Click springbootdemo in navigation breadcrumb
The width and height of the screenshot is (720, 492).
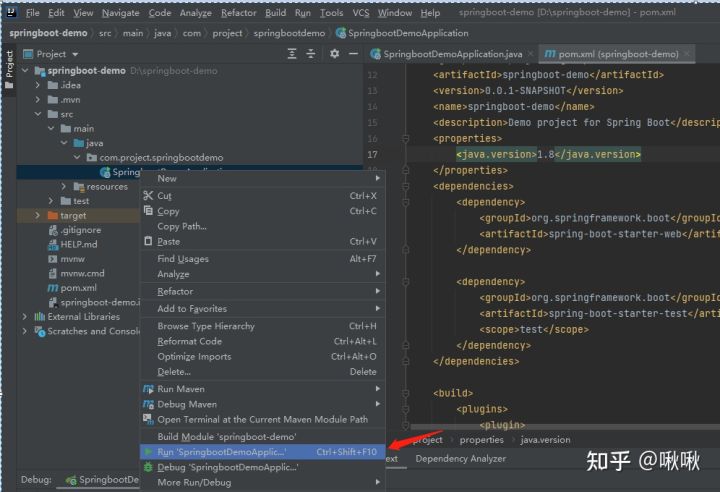pyautogui.click(x=289, y=33)
